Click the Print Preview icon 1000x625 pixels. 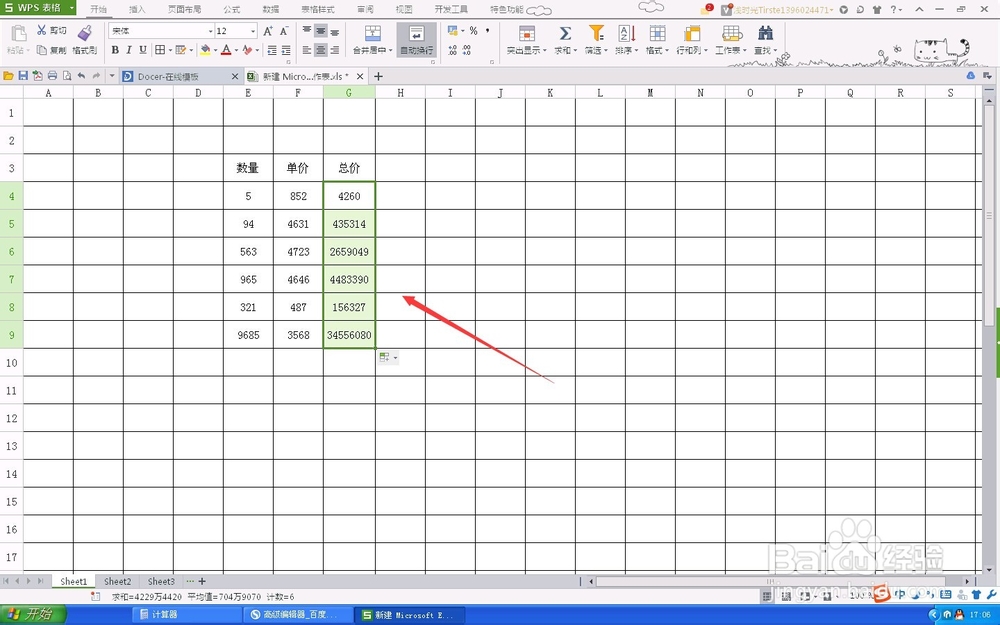pyautogui.click(x=67, y=76)
